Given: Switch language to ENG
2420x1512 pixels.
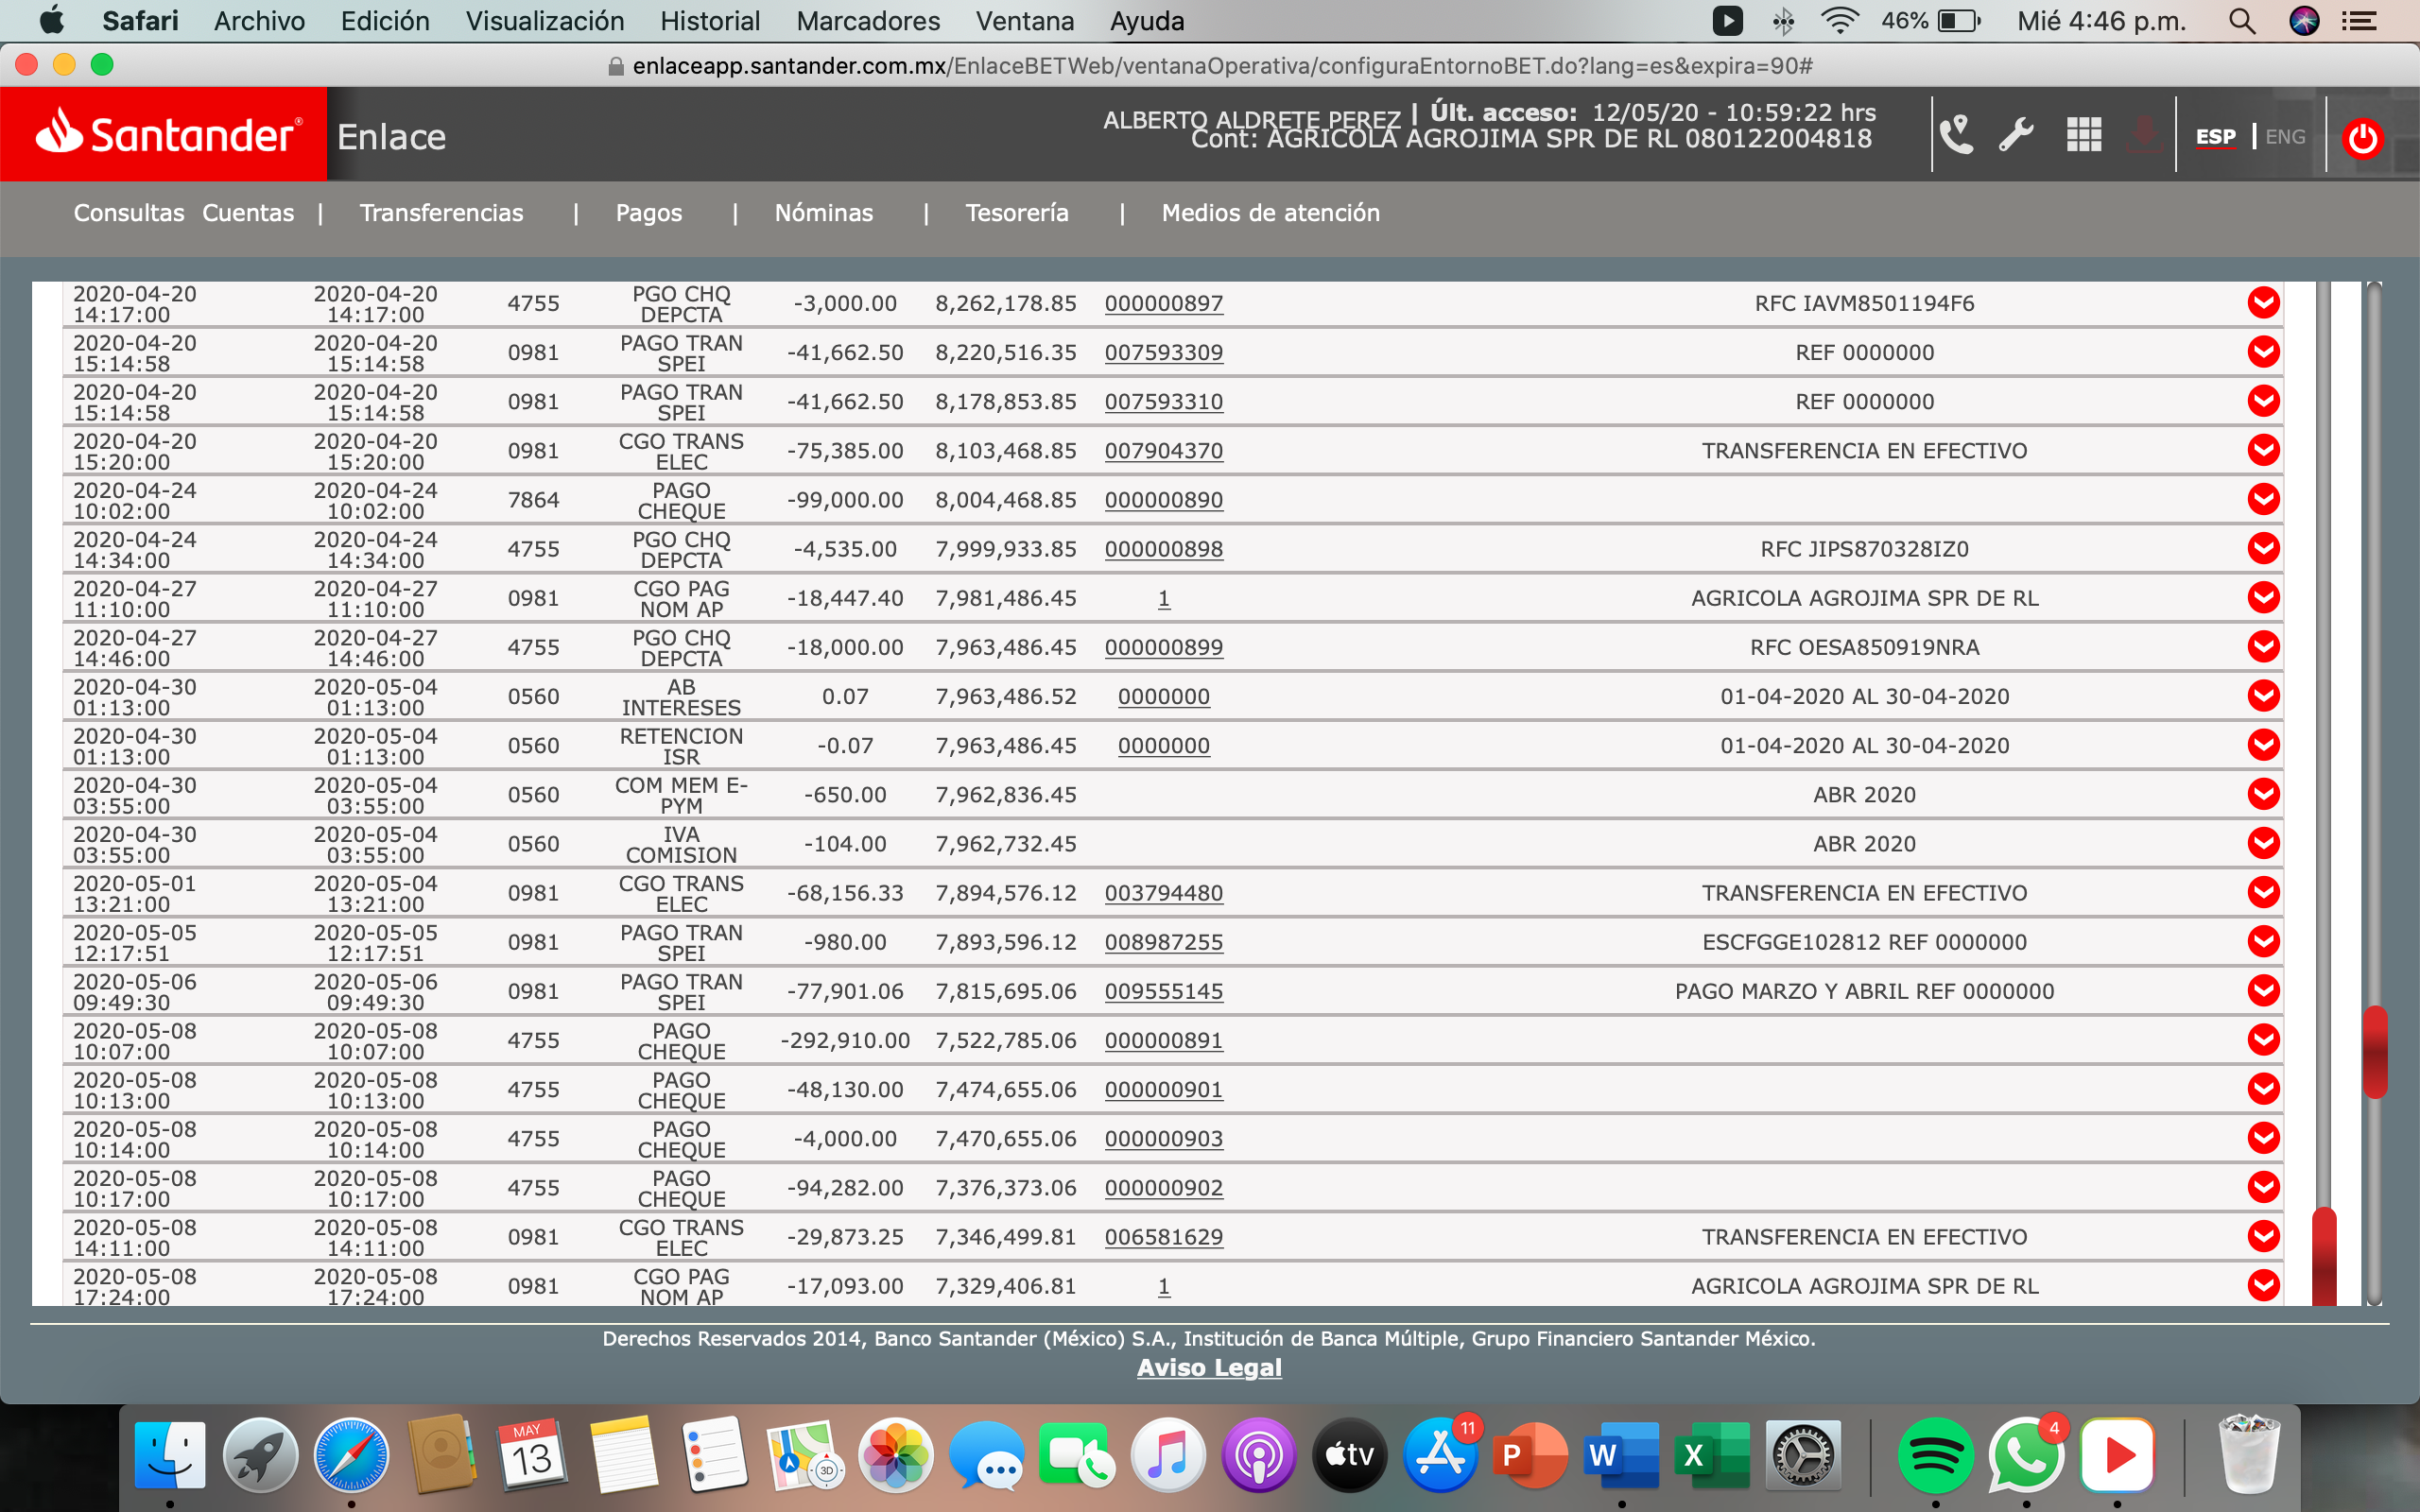Looking at the screenshot, I should 2285,137.
